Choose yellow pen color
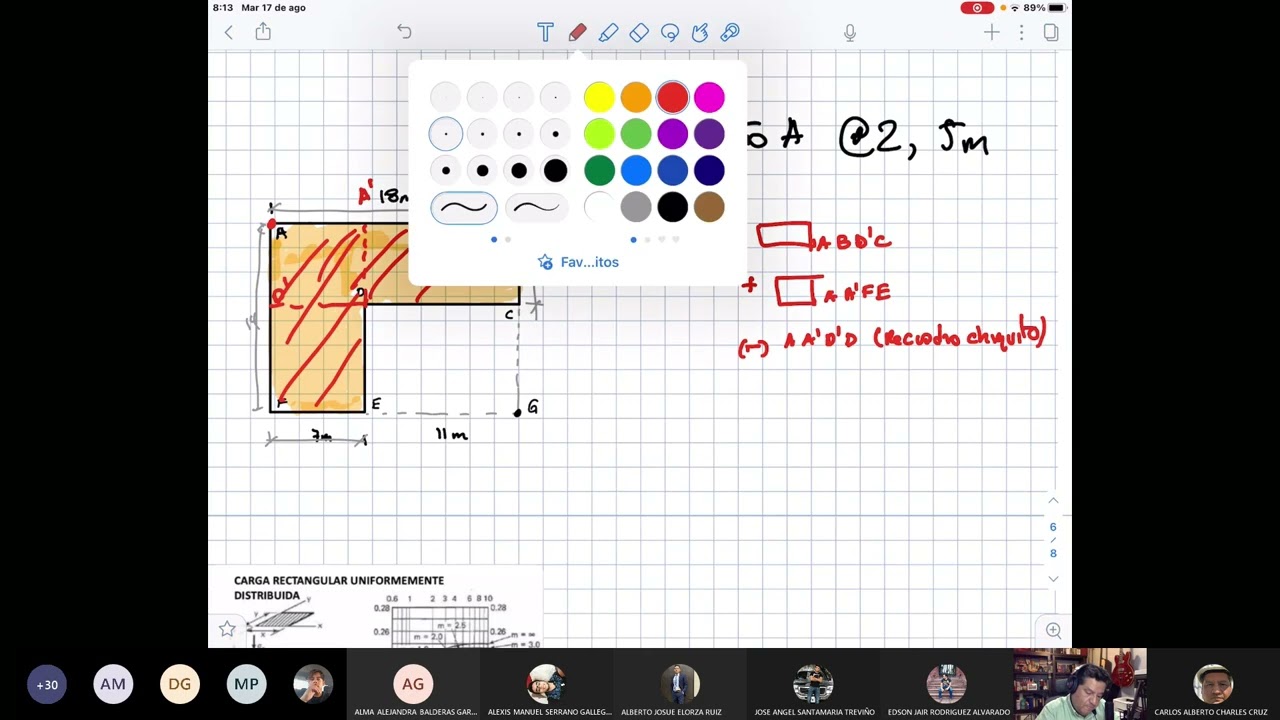The height and width of the screenshot is (720, 1280). tap(599, 97)
